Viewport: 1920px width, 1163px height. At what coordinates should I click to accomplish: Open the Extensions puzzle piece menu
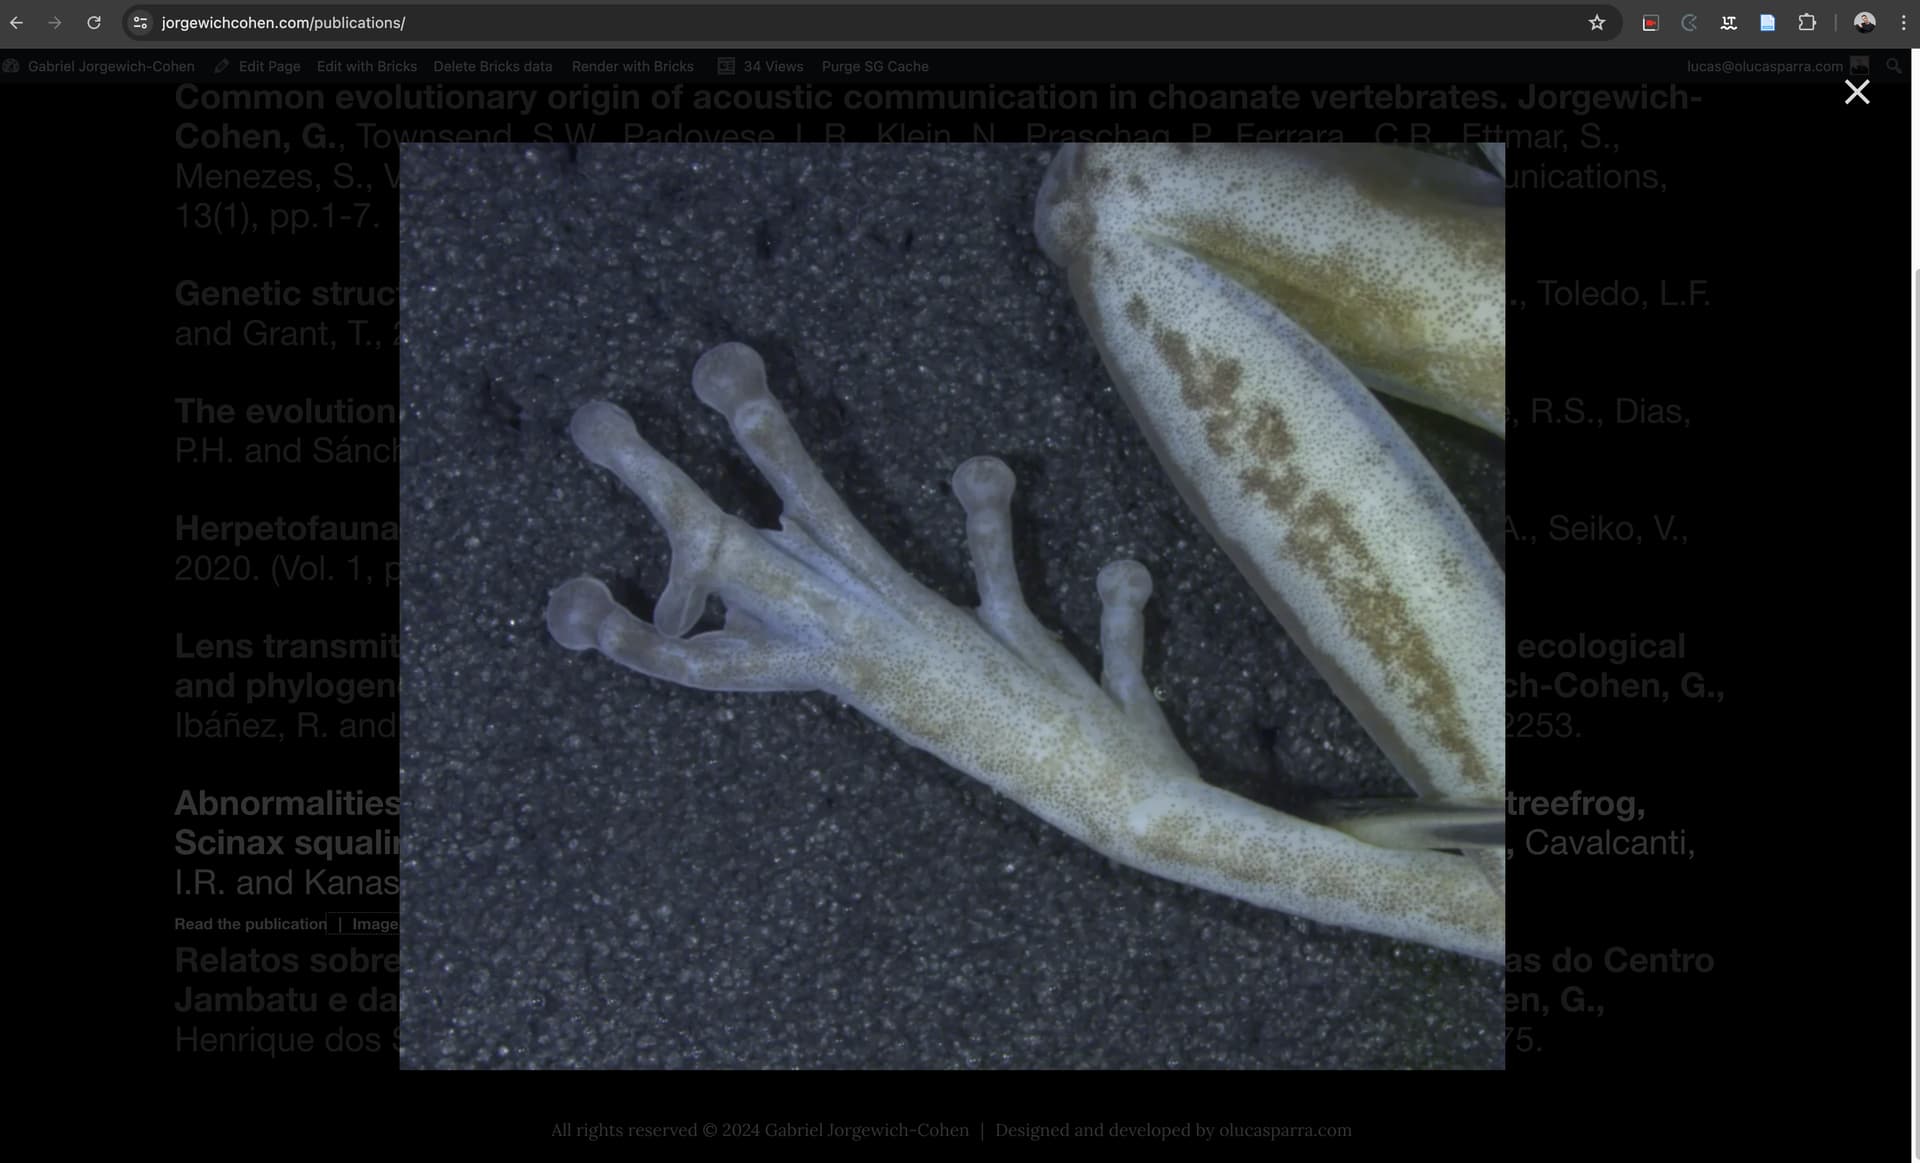tap(1807, 22)
